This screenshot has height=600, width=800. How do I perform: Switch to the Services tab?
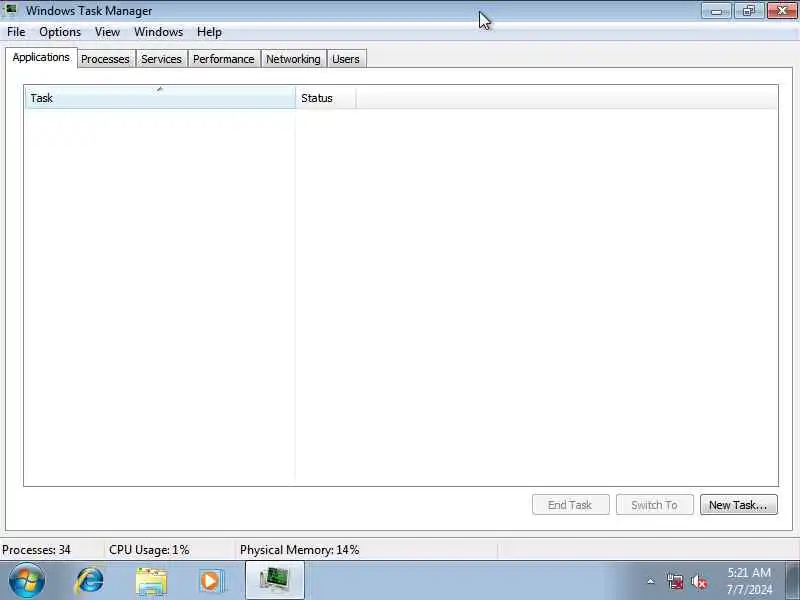tap(162, 59)
